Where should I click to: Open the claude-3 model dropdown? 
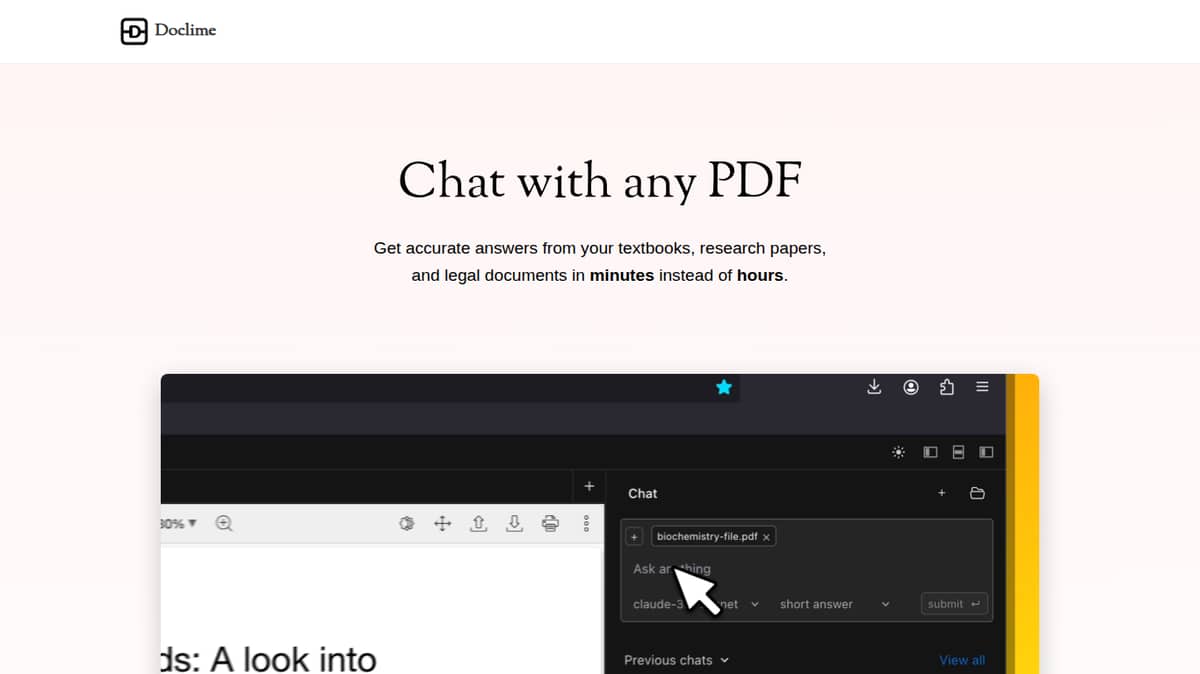pyautogui.click(x=696, y=604)
